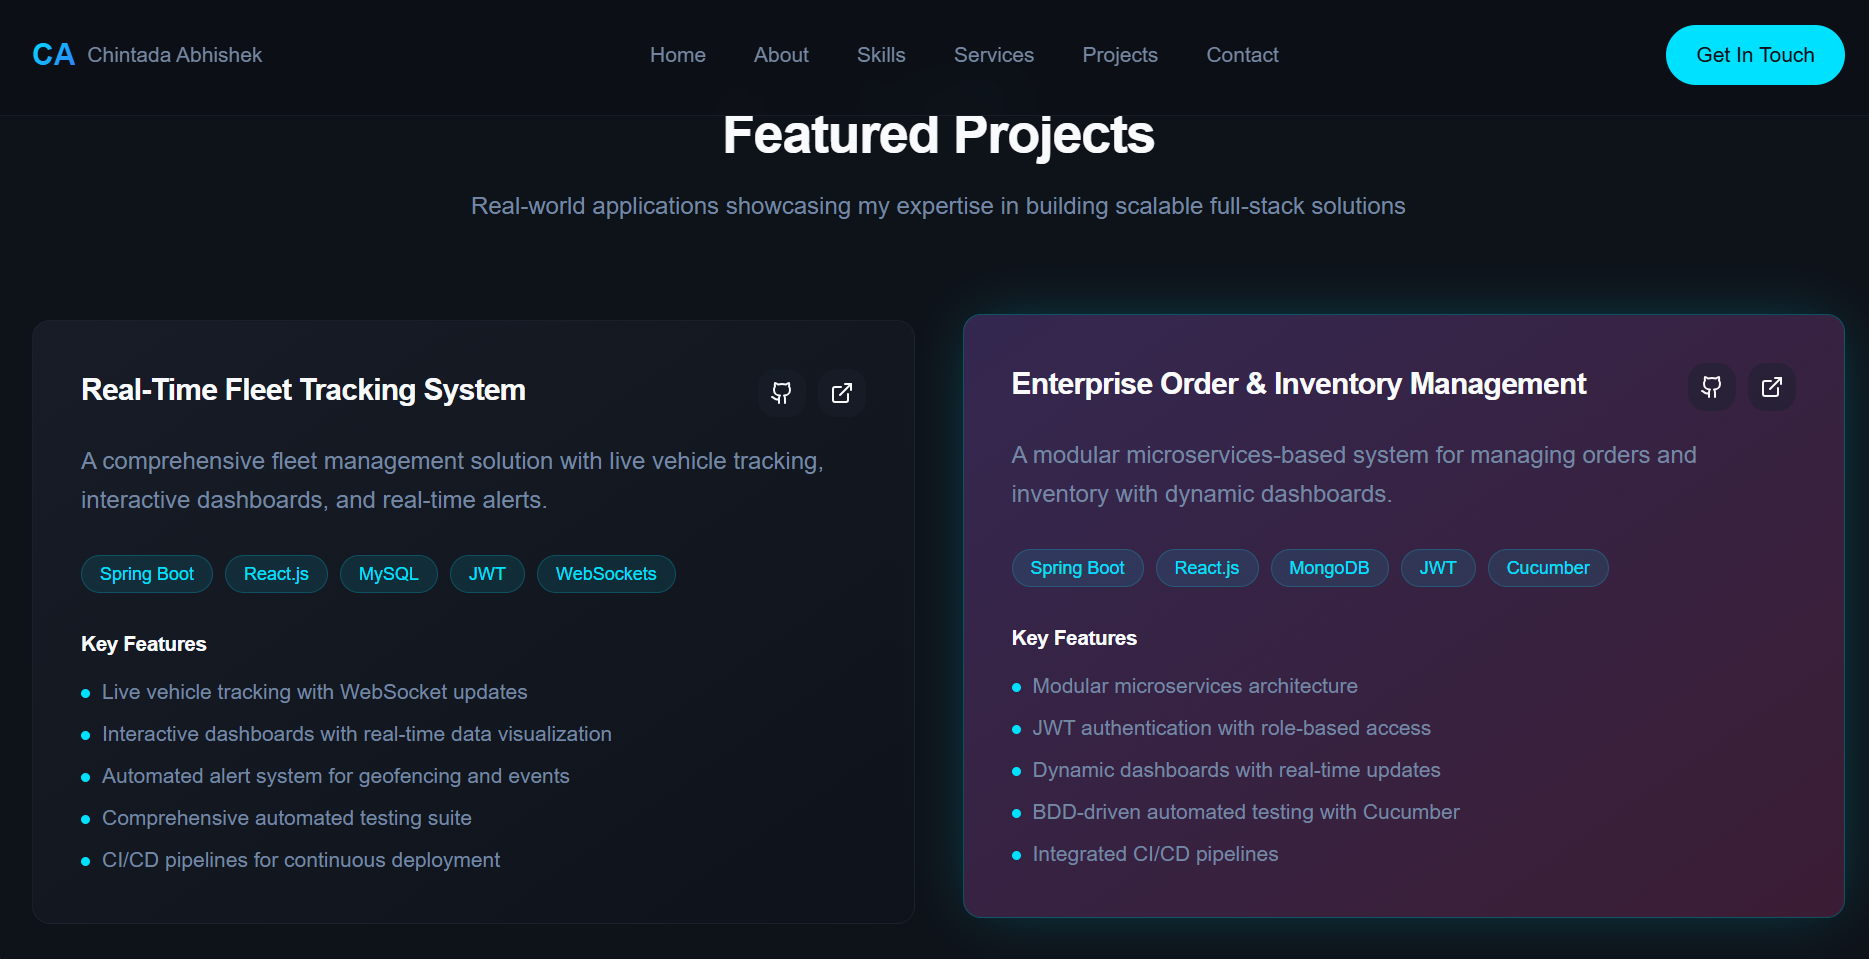This screenshot has width=1869, height=959.
Task: Navigate to the About section
Action: [780, 55]
